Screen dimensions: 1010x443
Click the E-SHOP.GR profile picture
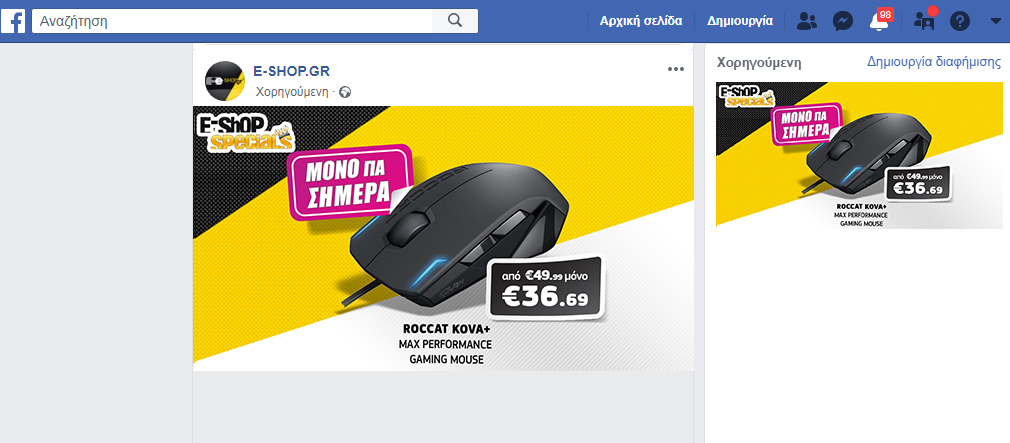pos(225,81)
